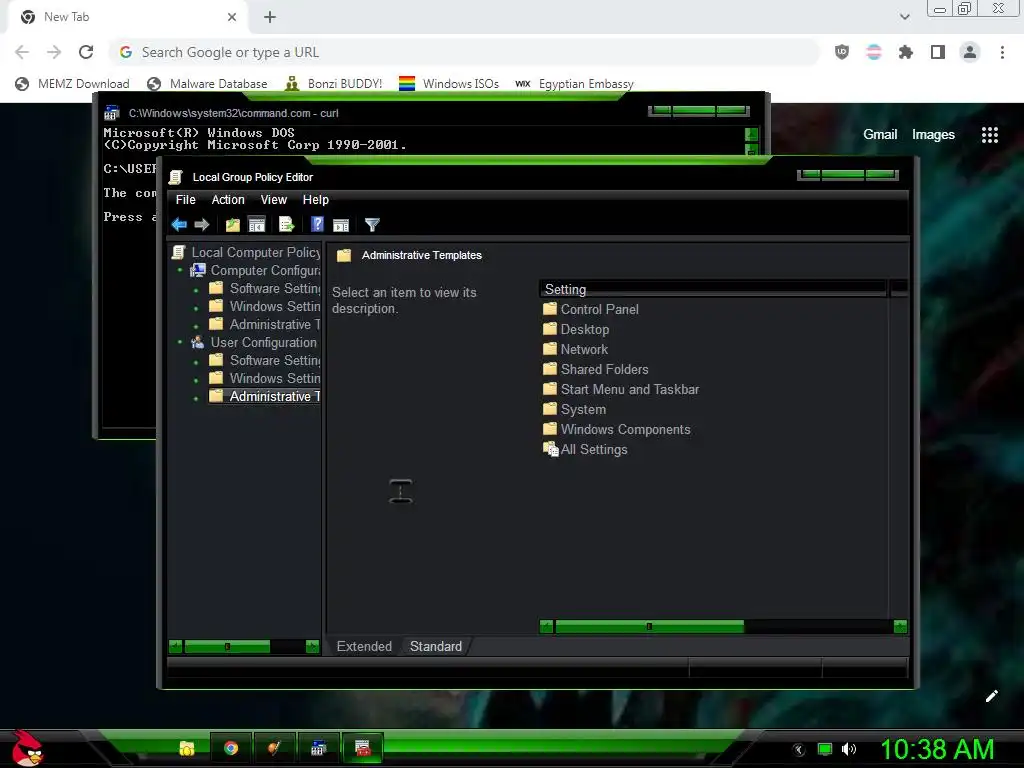Reload the Chrome page

tap(86, 52)
